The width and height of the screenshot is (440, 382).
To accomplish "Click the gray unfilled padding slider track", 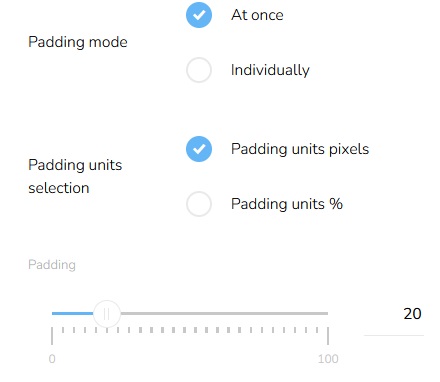I will 224,313.
